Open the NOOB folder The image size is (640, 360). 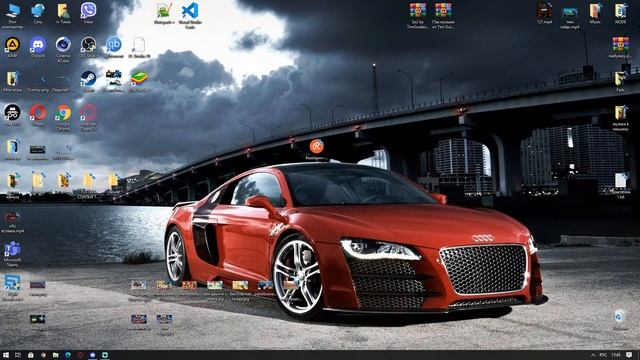click(620, 11)
